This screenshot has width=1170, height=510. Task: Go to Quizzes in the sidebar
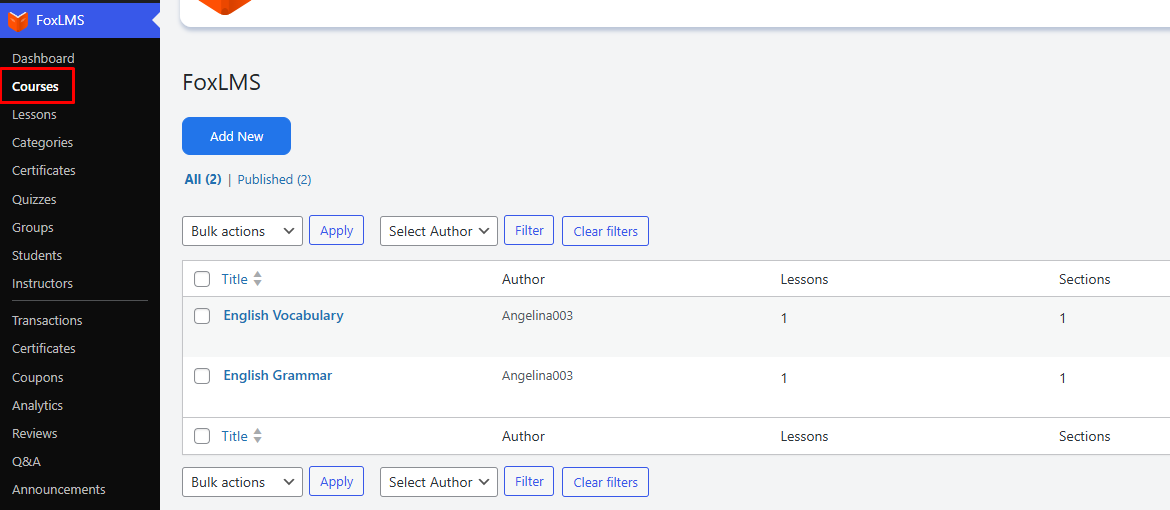(x=34, y=200)
